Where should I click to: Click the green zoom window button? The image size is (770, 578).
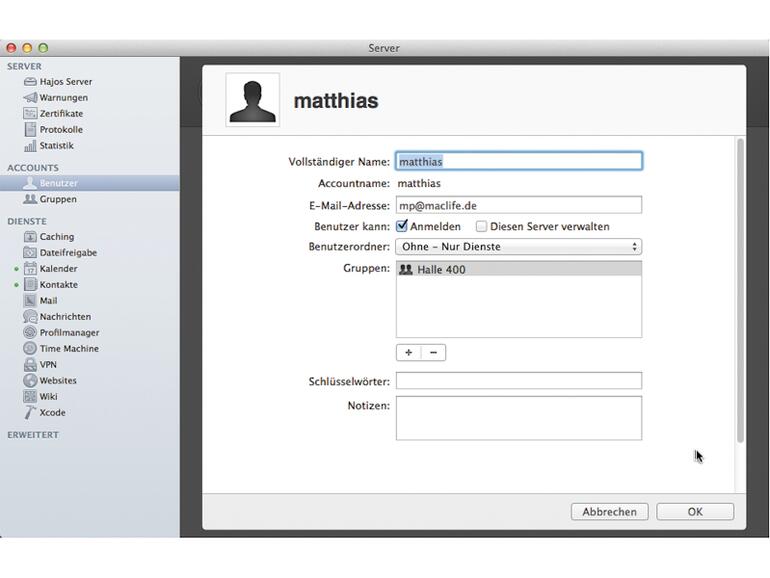click(x=43, y=48)
